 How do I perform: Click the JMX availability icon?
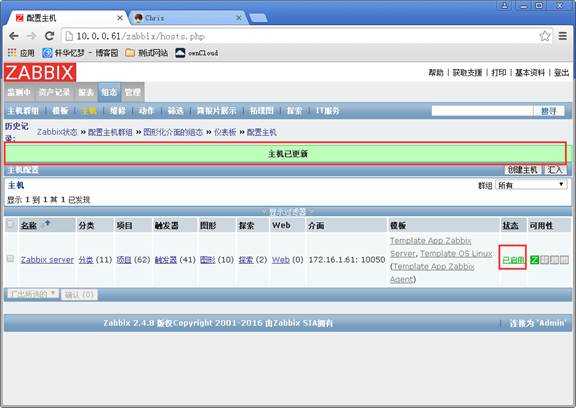pos(554,260)
